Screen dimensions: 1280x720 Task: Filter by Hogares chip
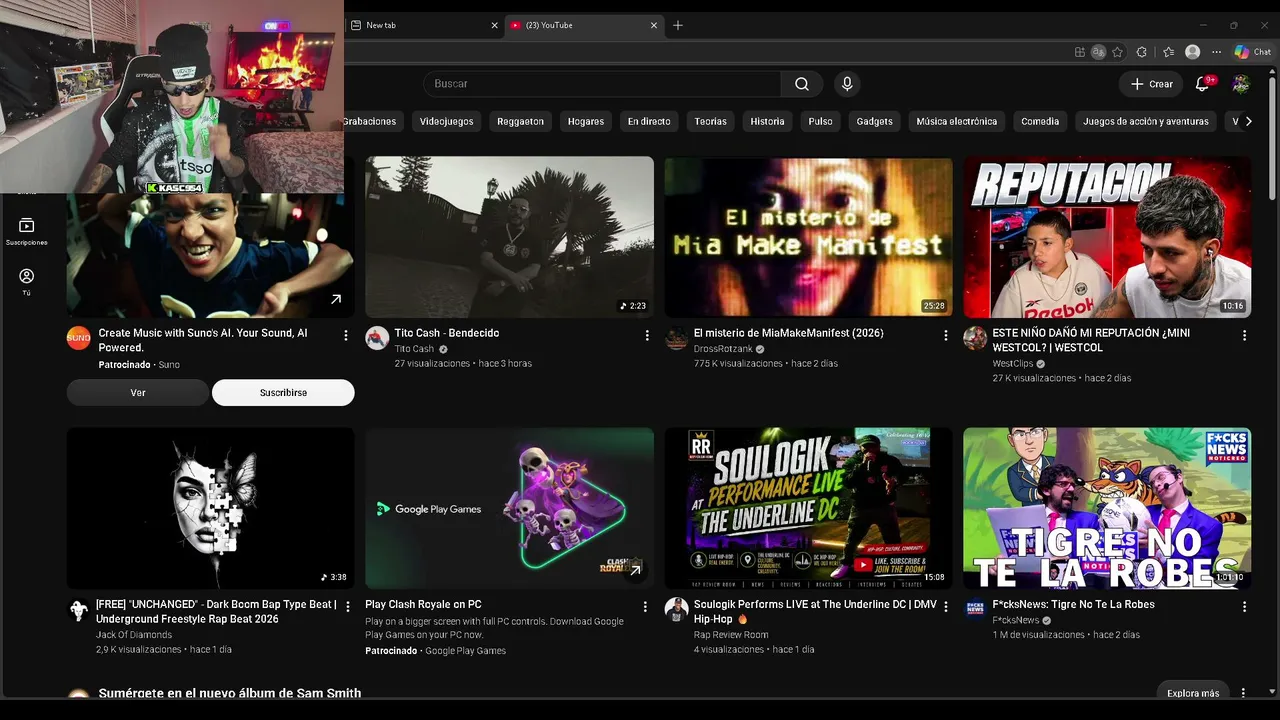586,121
